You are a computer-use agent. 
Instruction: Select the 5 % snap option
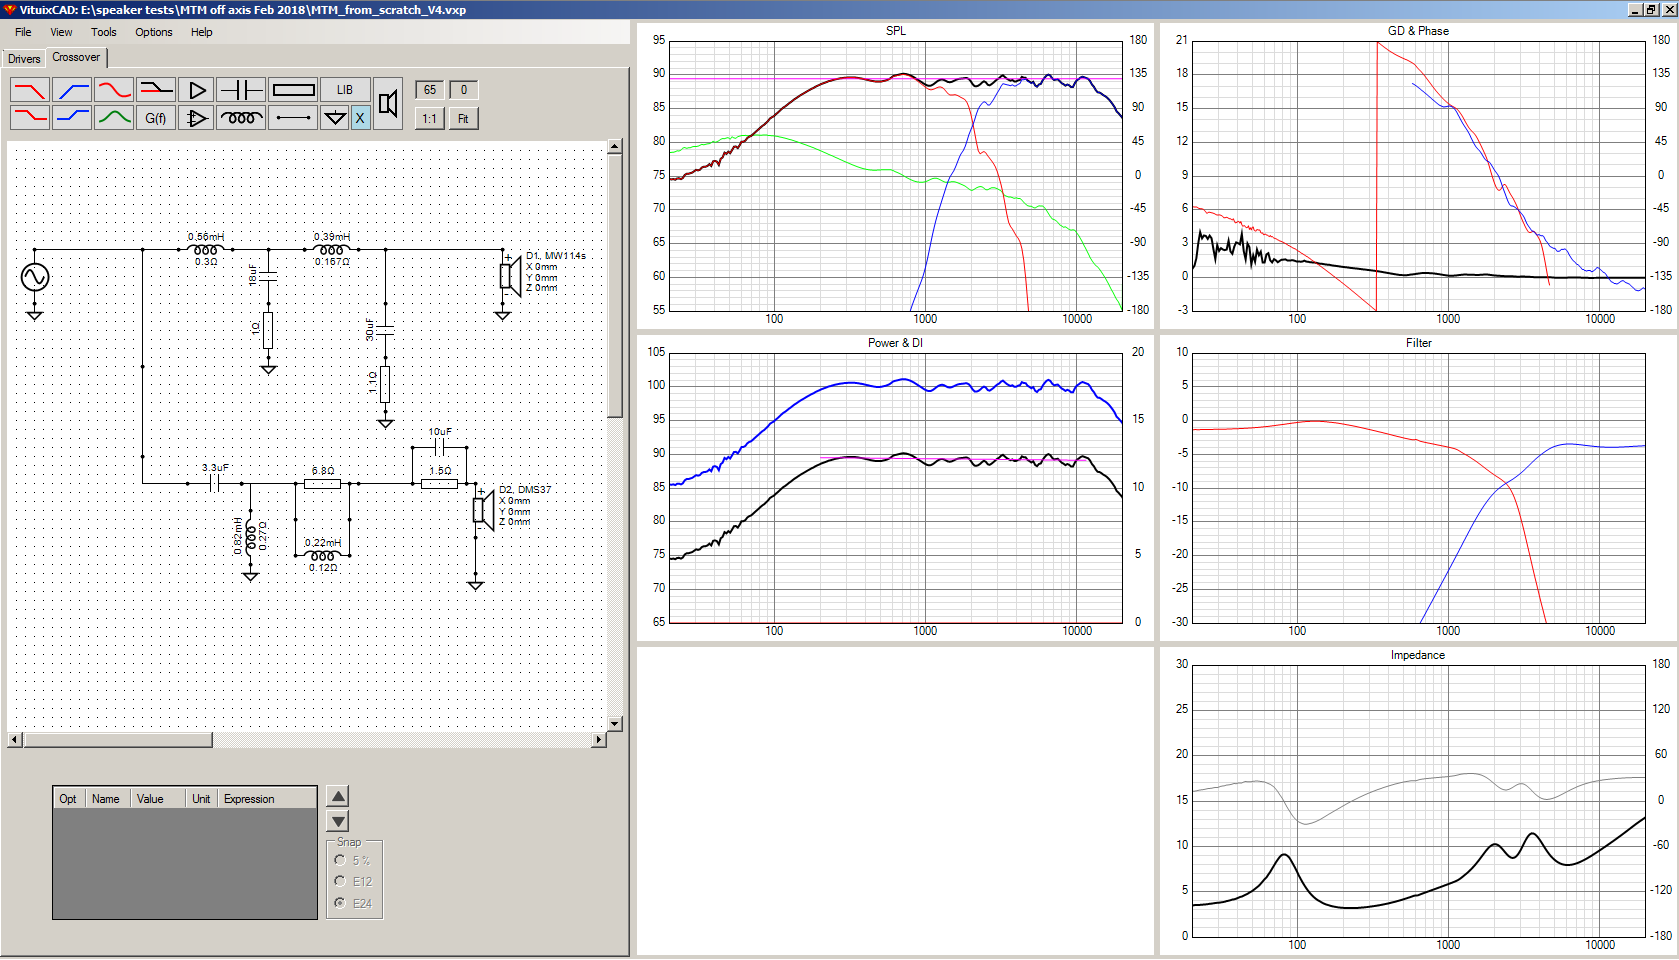pyautogui.click(x=353, y=860)
